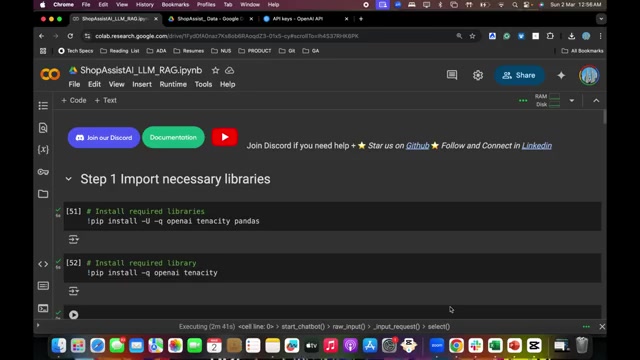Open the PRODUCT bookmark folder

[255, 51]
